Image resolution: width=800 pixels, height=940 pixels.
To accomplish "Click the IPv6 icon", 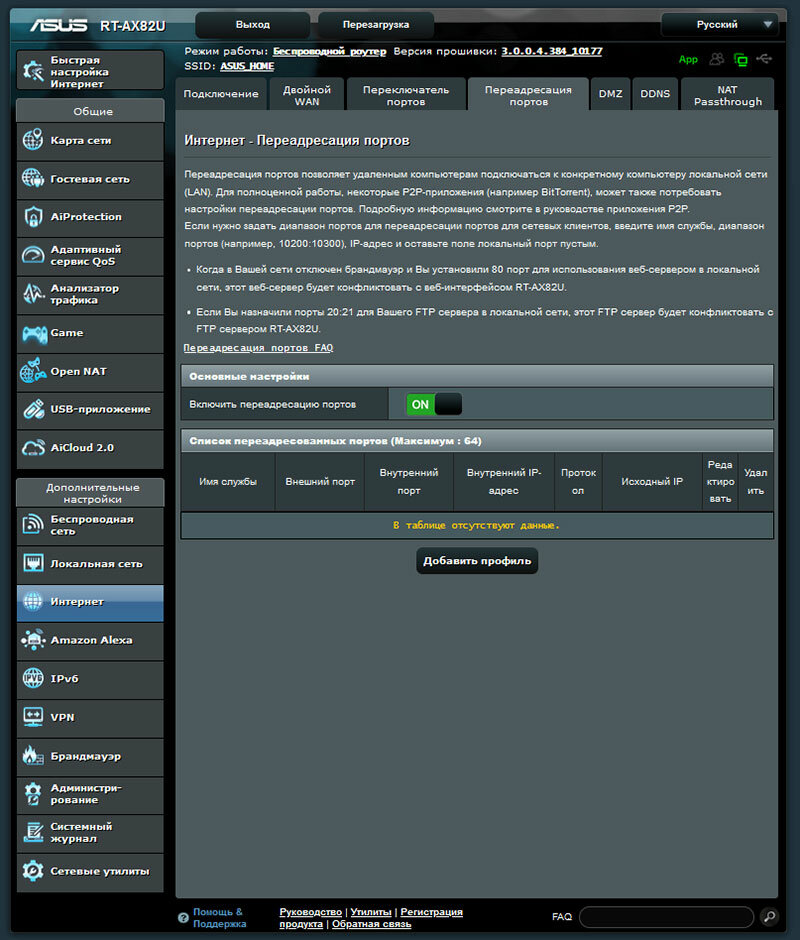I will 33,678.
